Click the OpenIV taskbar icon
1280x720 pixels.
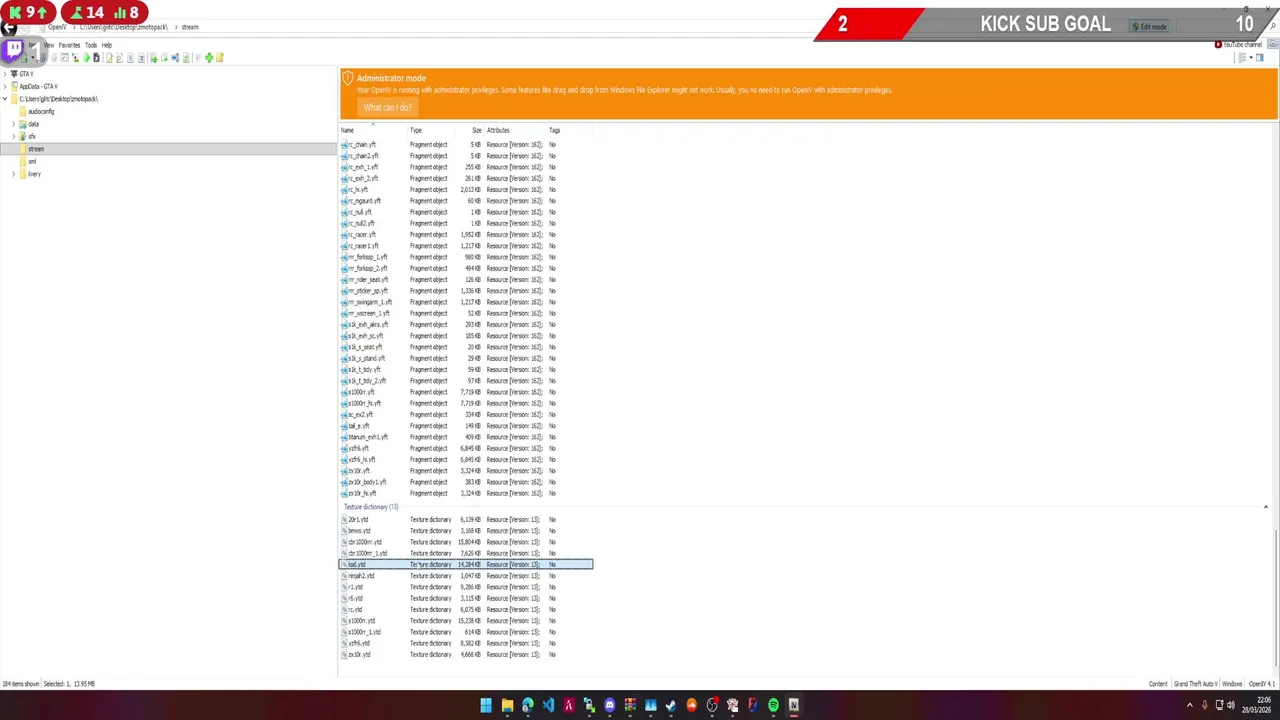[x=794, y=706]
